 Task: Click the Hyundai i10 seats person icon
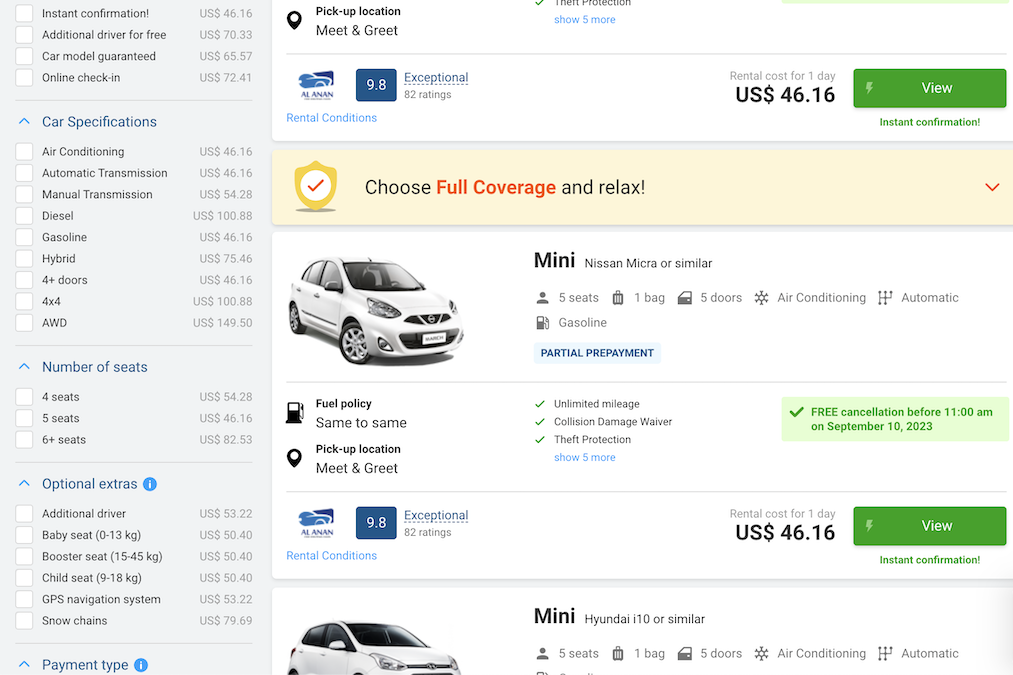543,654
